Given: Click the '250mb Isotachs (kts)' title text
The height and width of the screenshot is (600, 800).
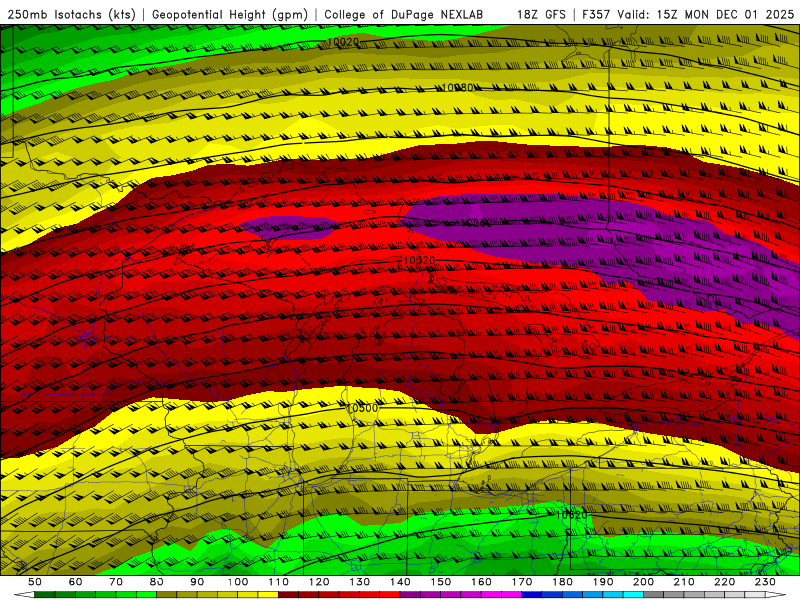Looking at the screenshot, I should click(71, 15).
